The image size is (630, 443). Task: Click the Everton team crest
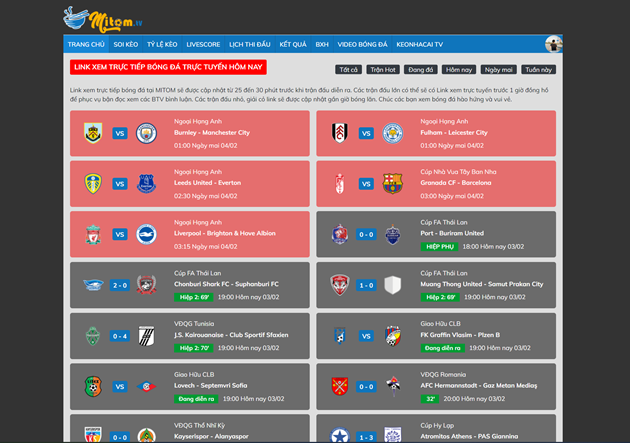click(146, 184)
